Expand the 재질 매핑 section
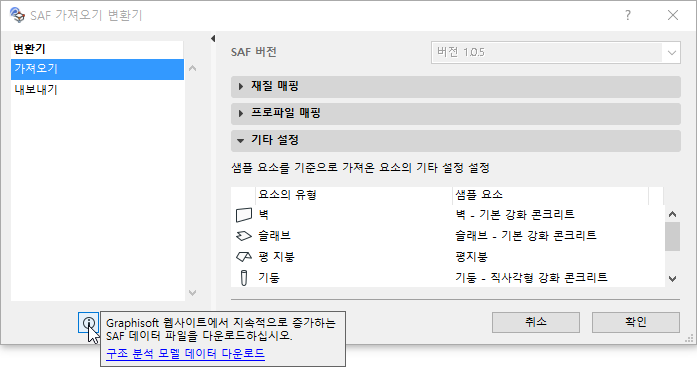 point(456,86)
